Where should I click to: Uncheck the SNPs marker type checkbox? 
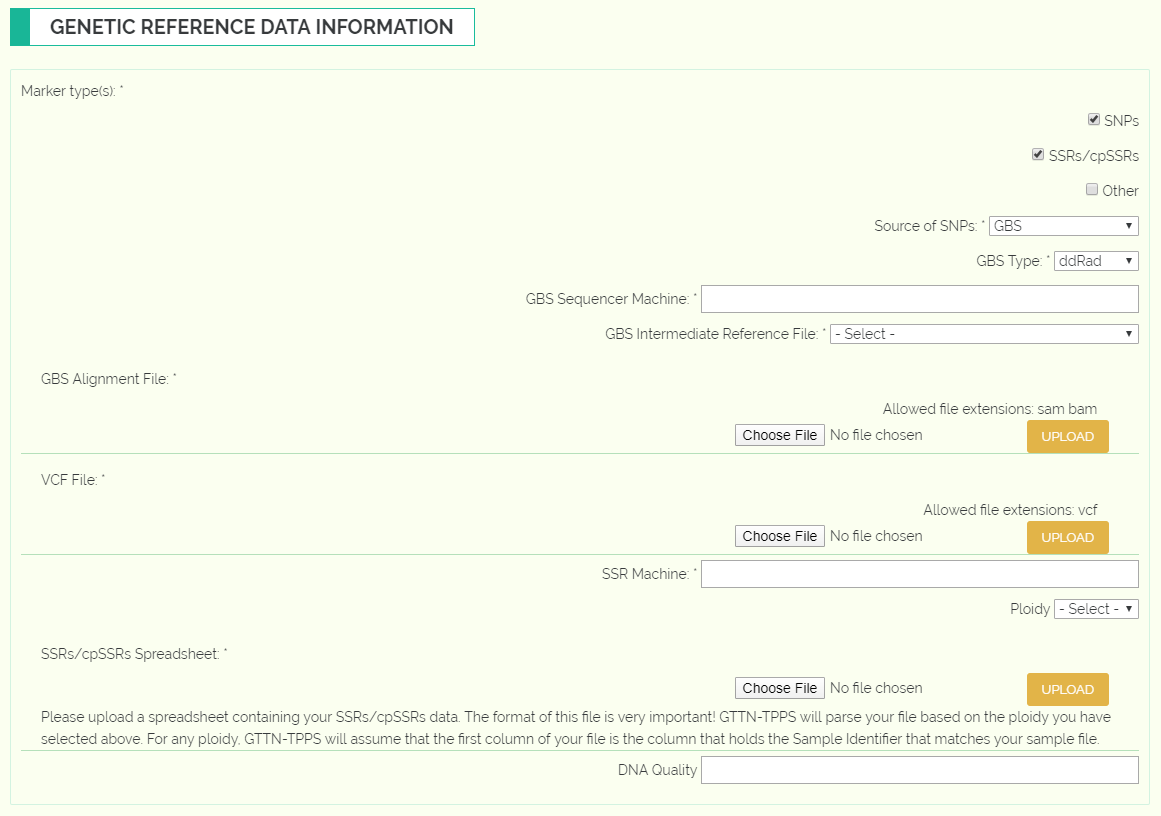tap(1094, 119)
